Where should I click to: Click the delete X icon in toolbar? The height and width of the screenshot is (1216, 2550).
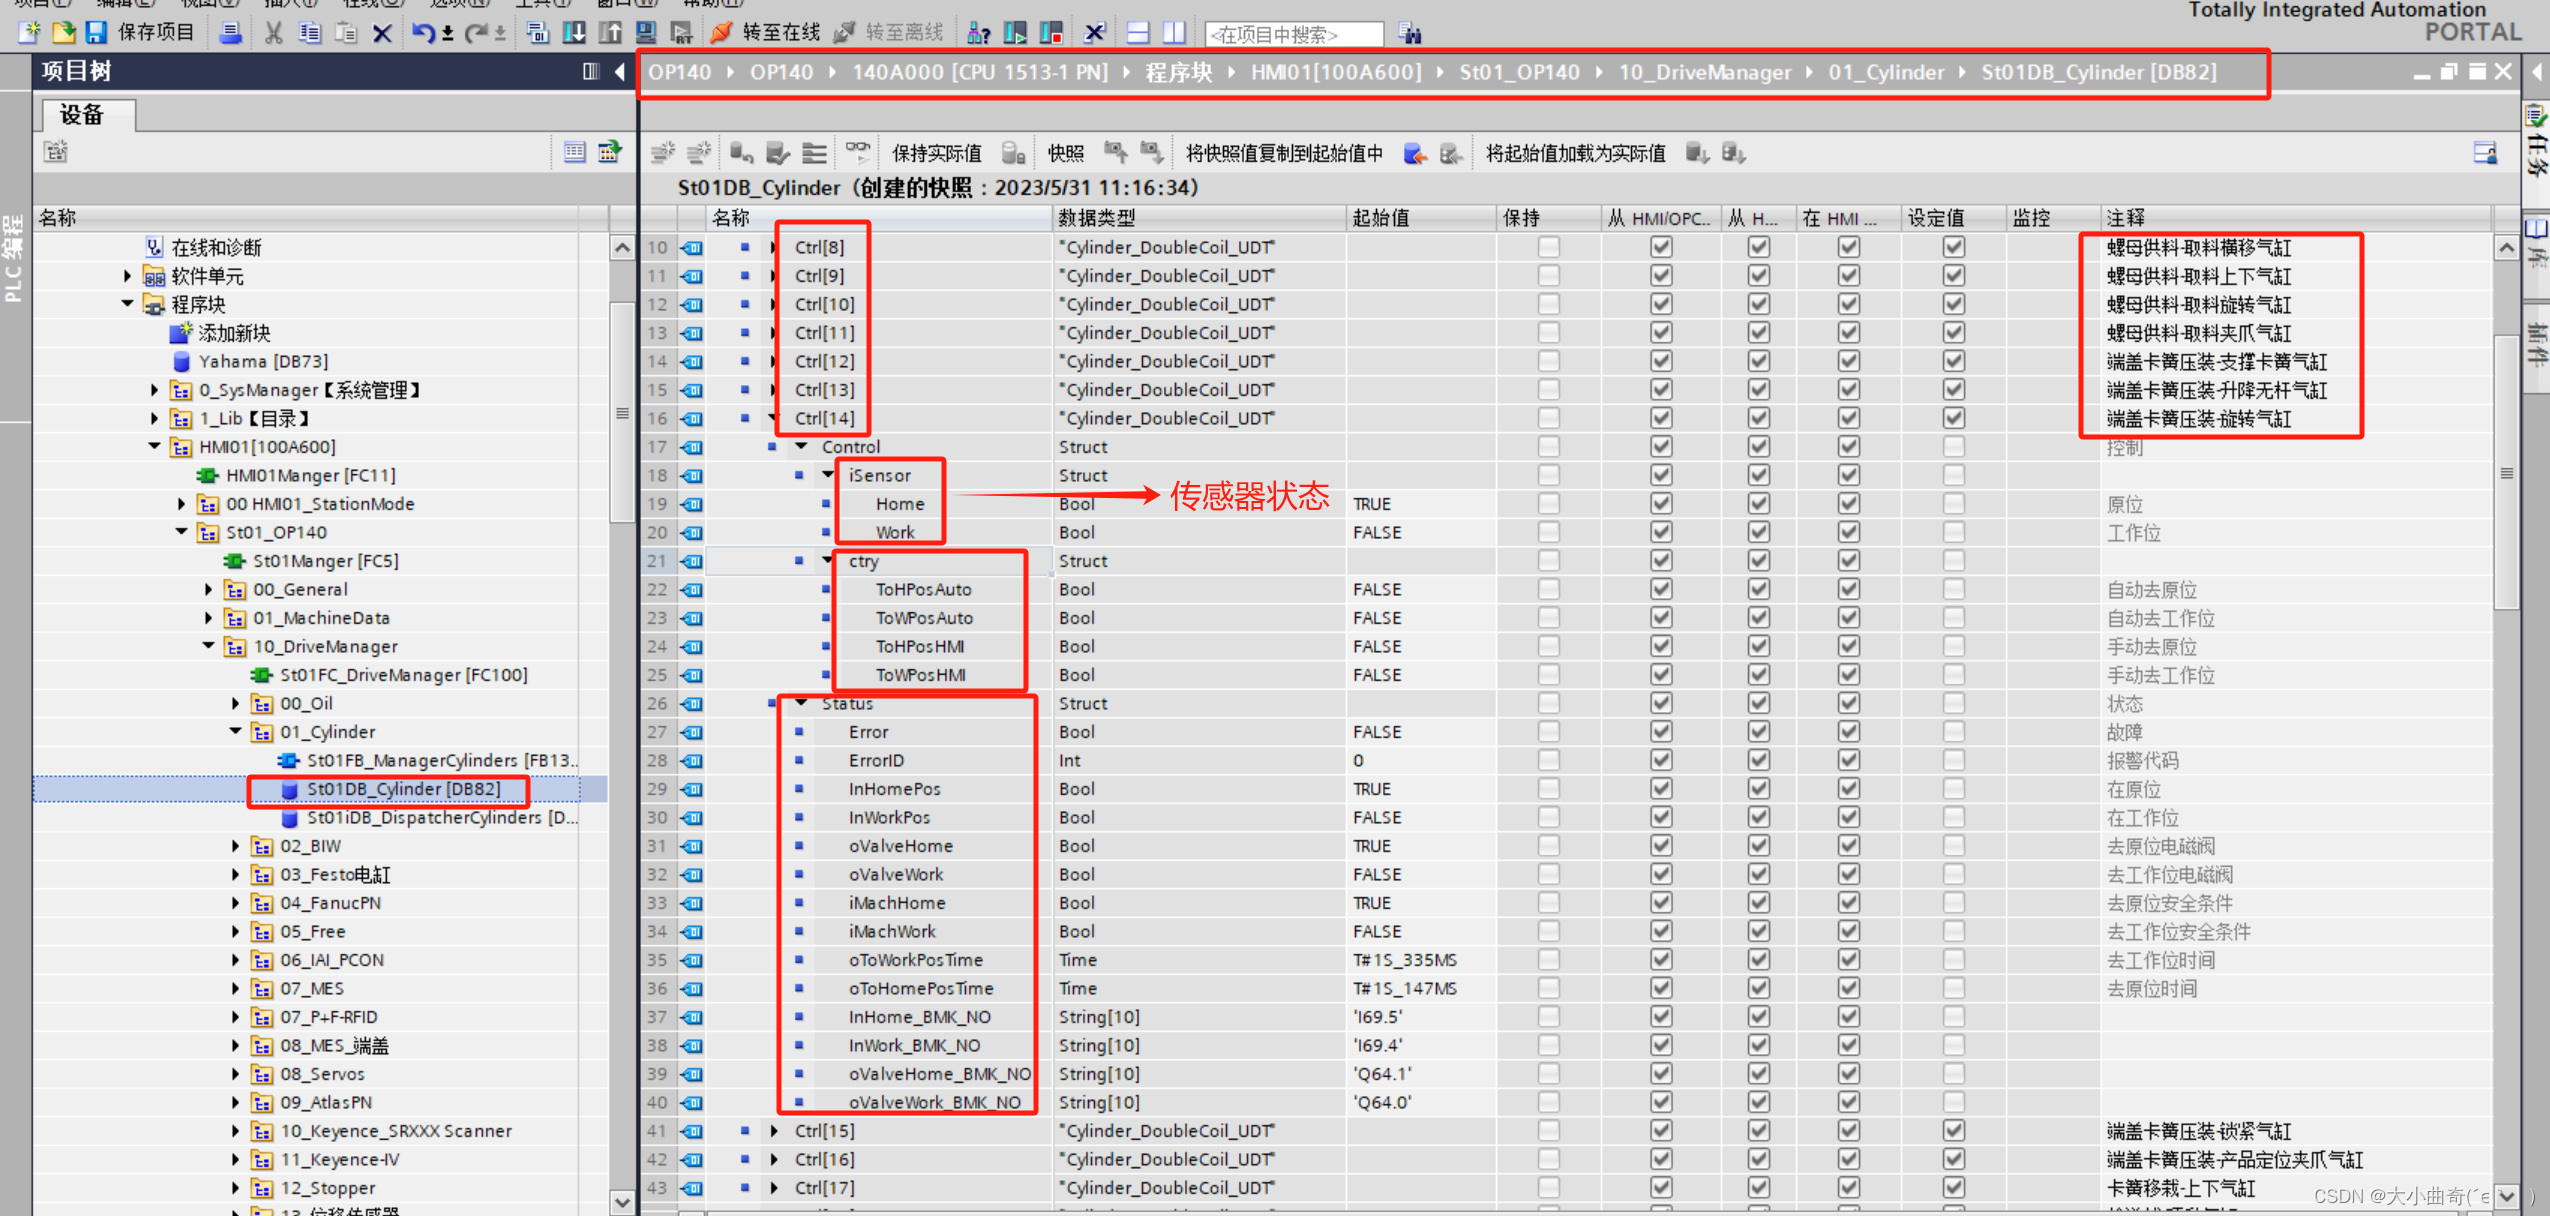(382, 33)
